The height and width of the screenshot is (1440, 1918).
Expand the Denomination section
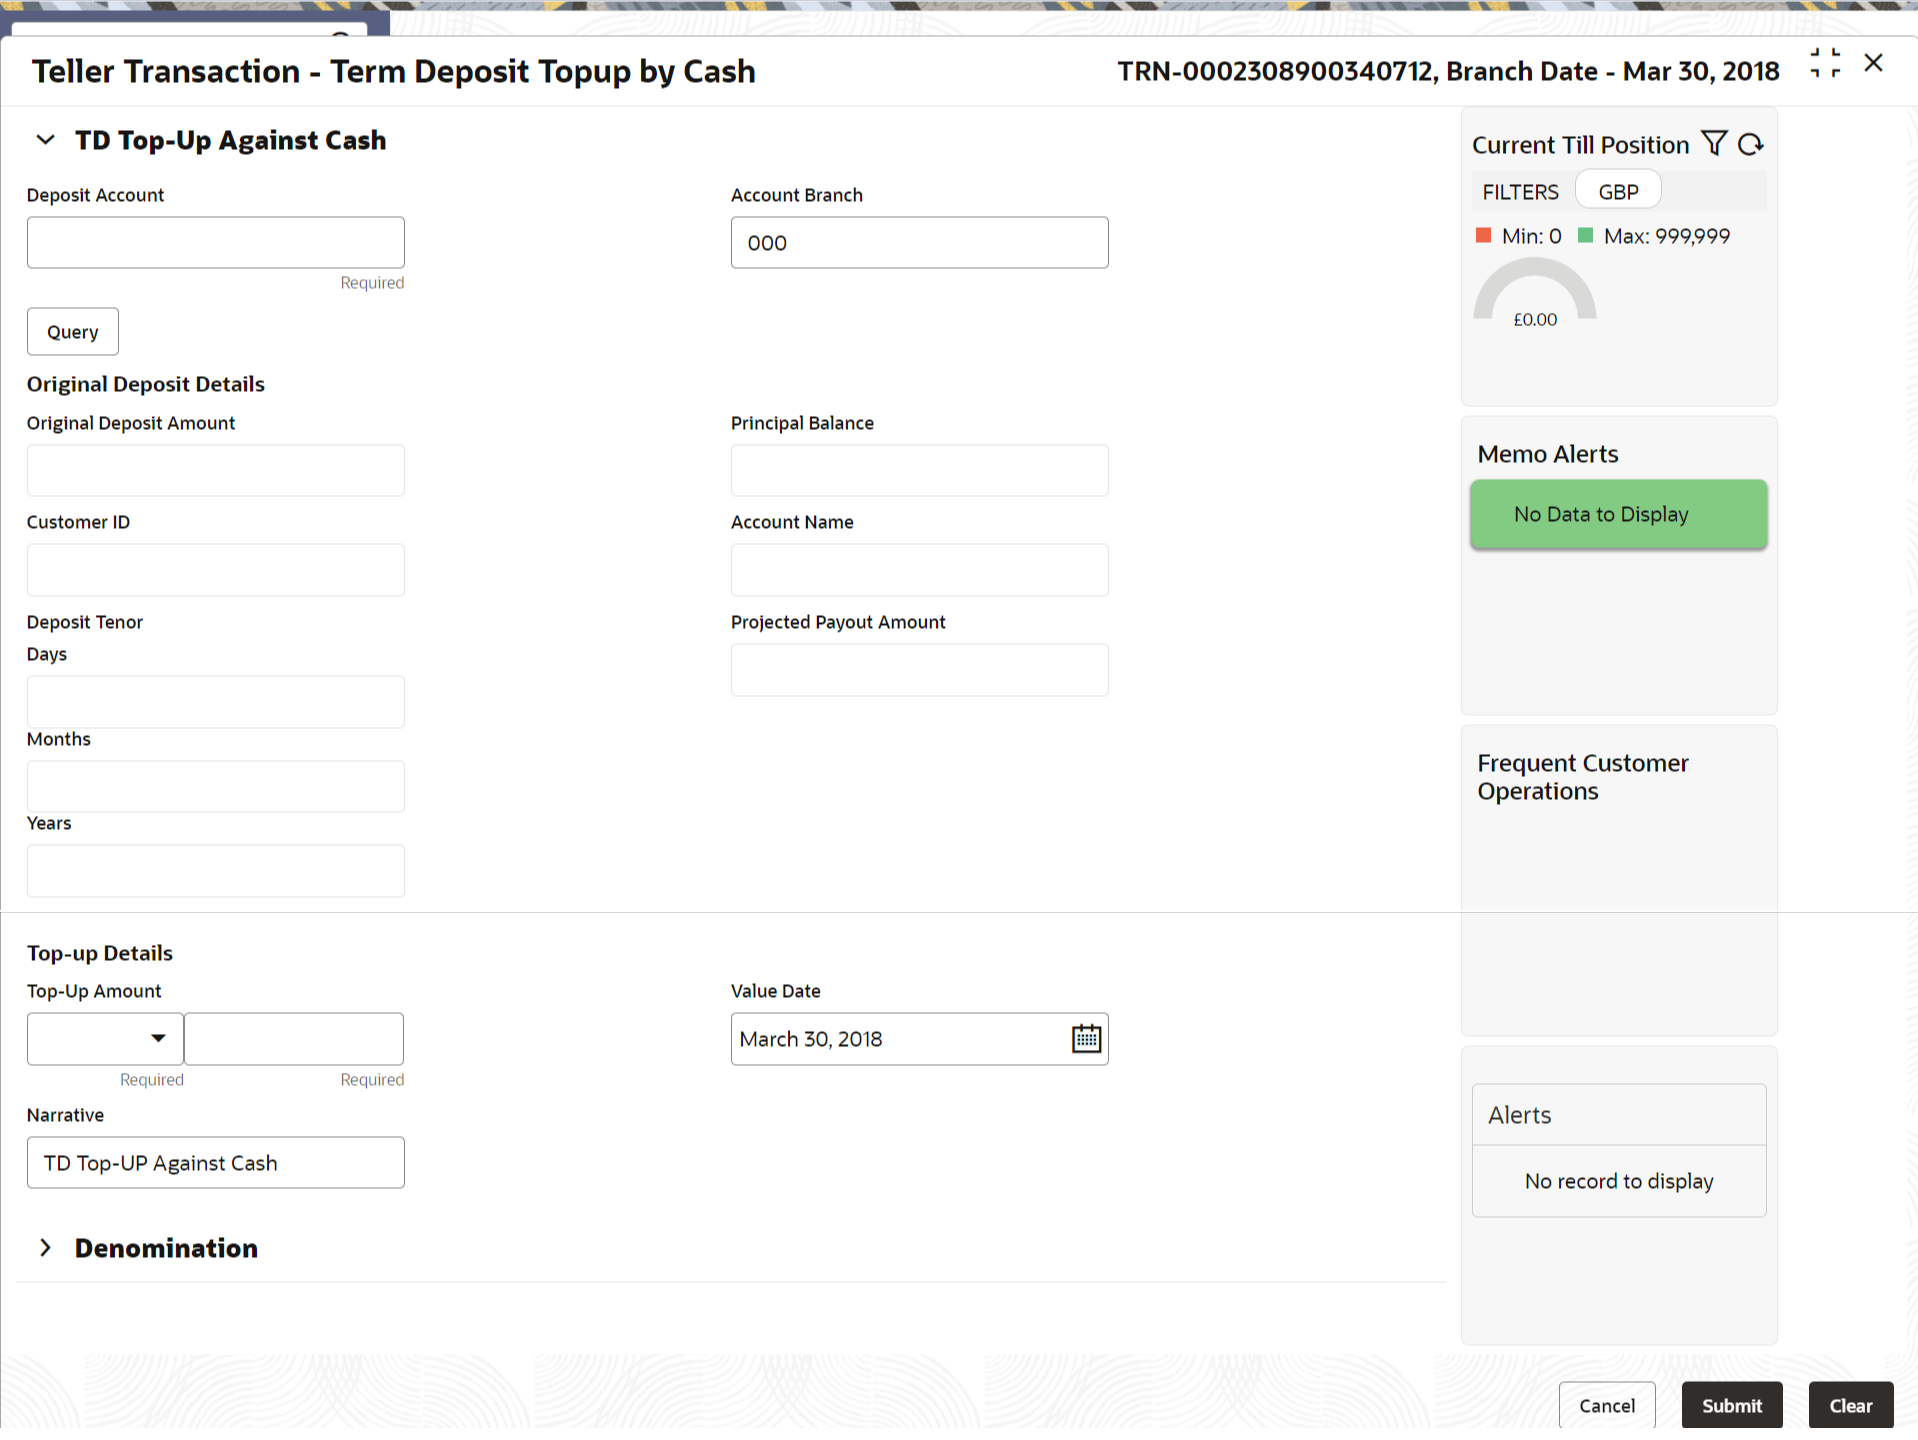pyautogui.click(x=45, y=1248)
